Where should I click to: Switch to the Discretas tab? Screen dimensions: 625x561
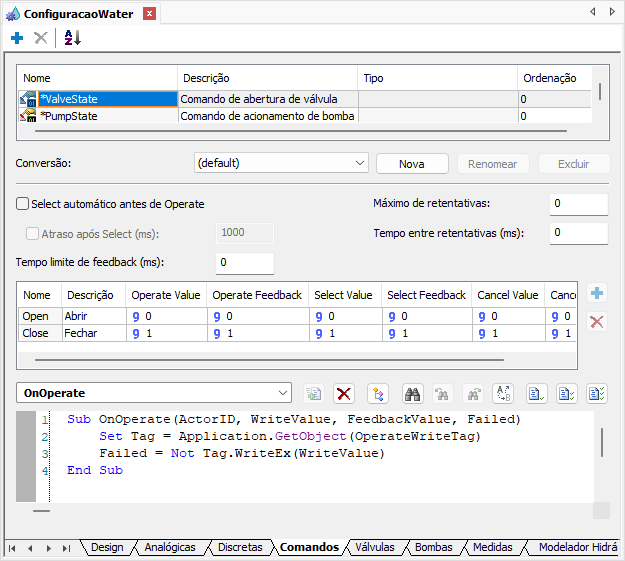pos(240,548)
